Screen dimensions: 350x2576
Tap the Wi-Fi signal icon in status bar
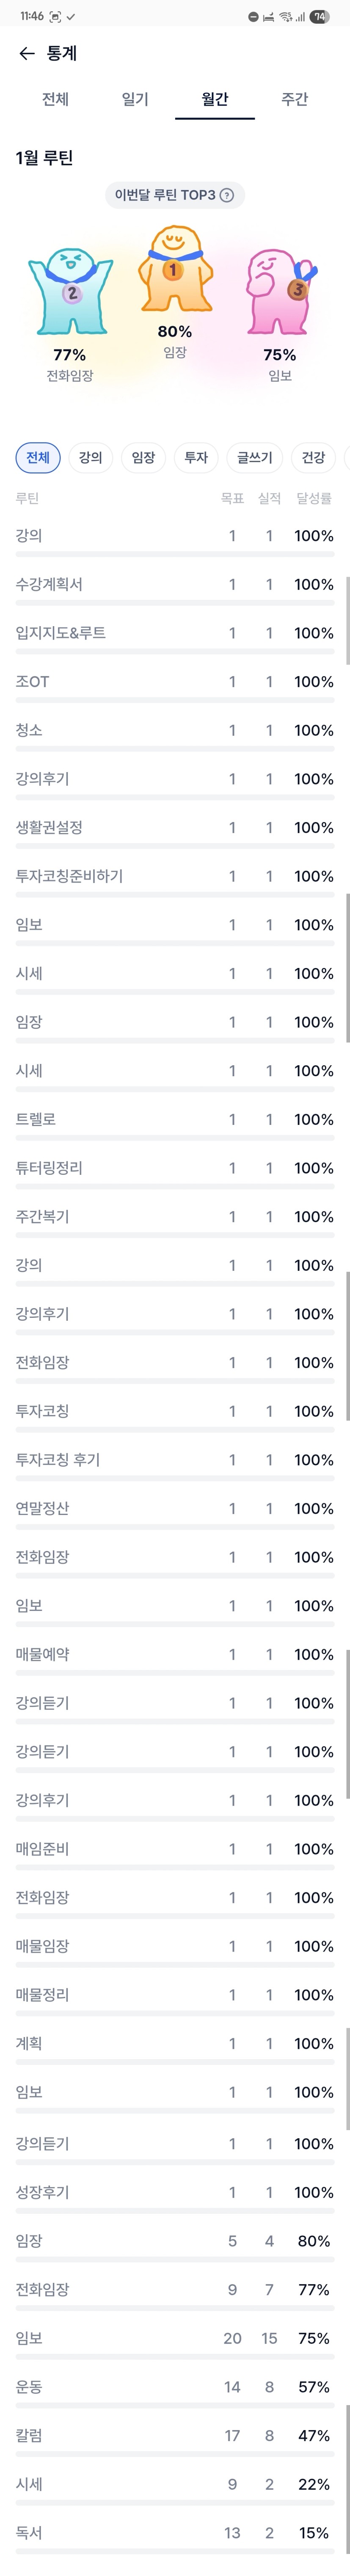pos(286,16)
